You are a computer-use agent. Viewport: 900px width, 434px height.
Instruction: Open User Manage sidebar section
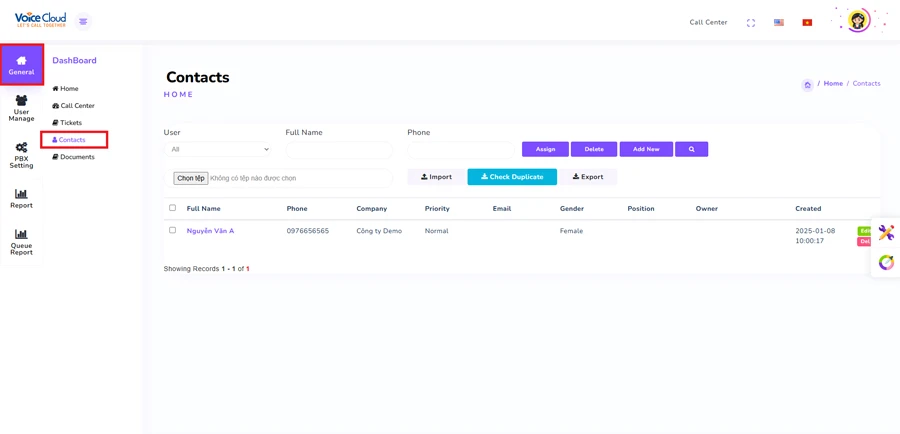click(21, 108)
